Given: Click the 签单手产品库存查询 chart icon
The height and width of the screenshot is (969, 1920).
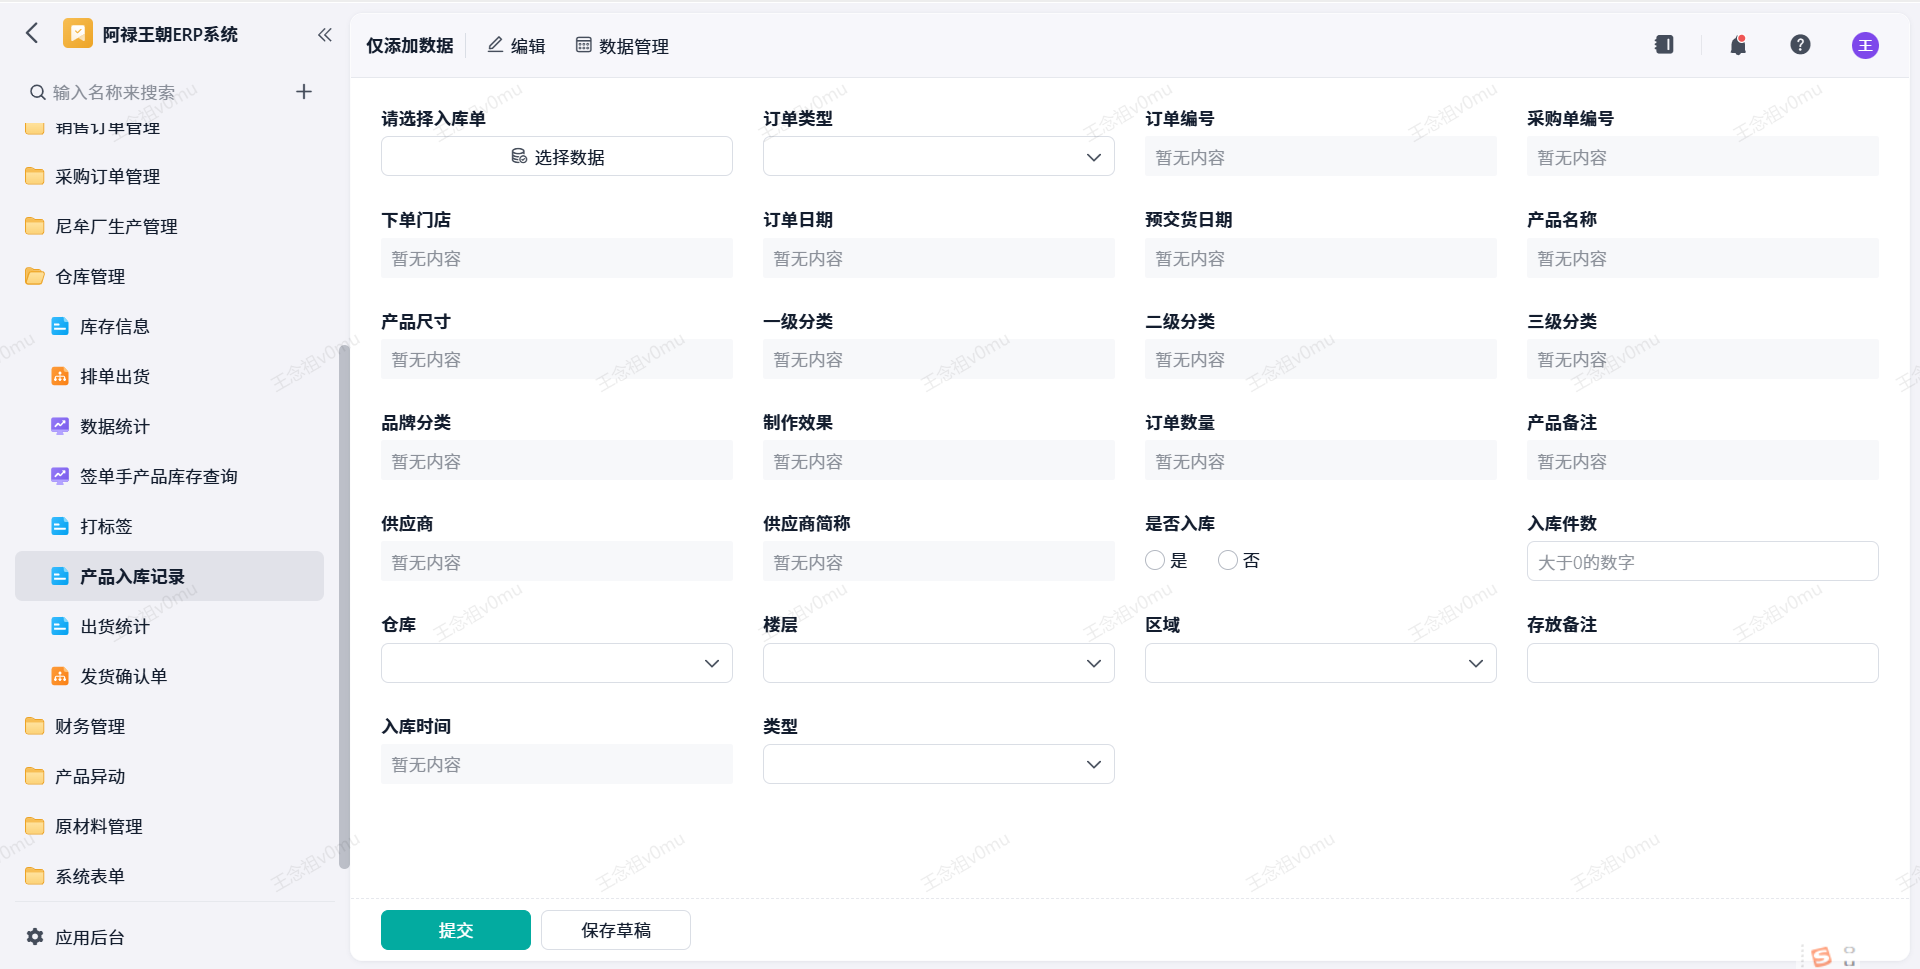Looking at the screenshot, I should click(x=60, y=476).
